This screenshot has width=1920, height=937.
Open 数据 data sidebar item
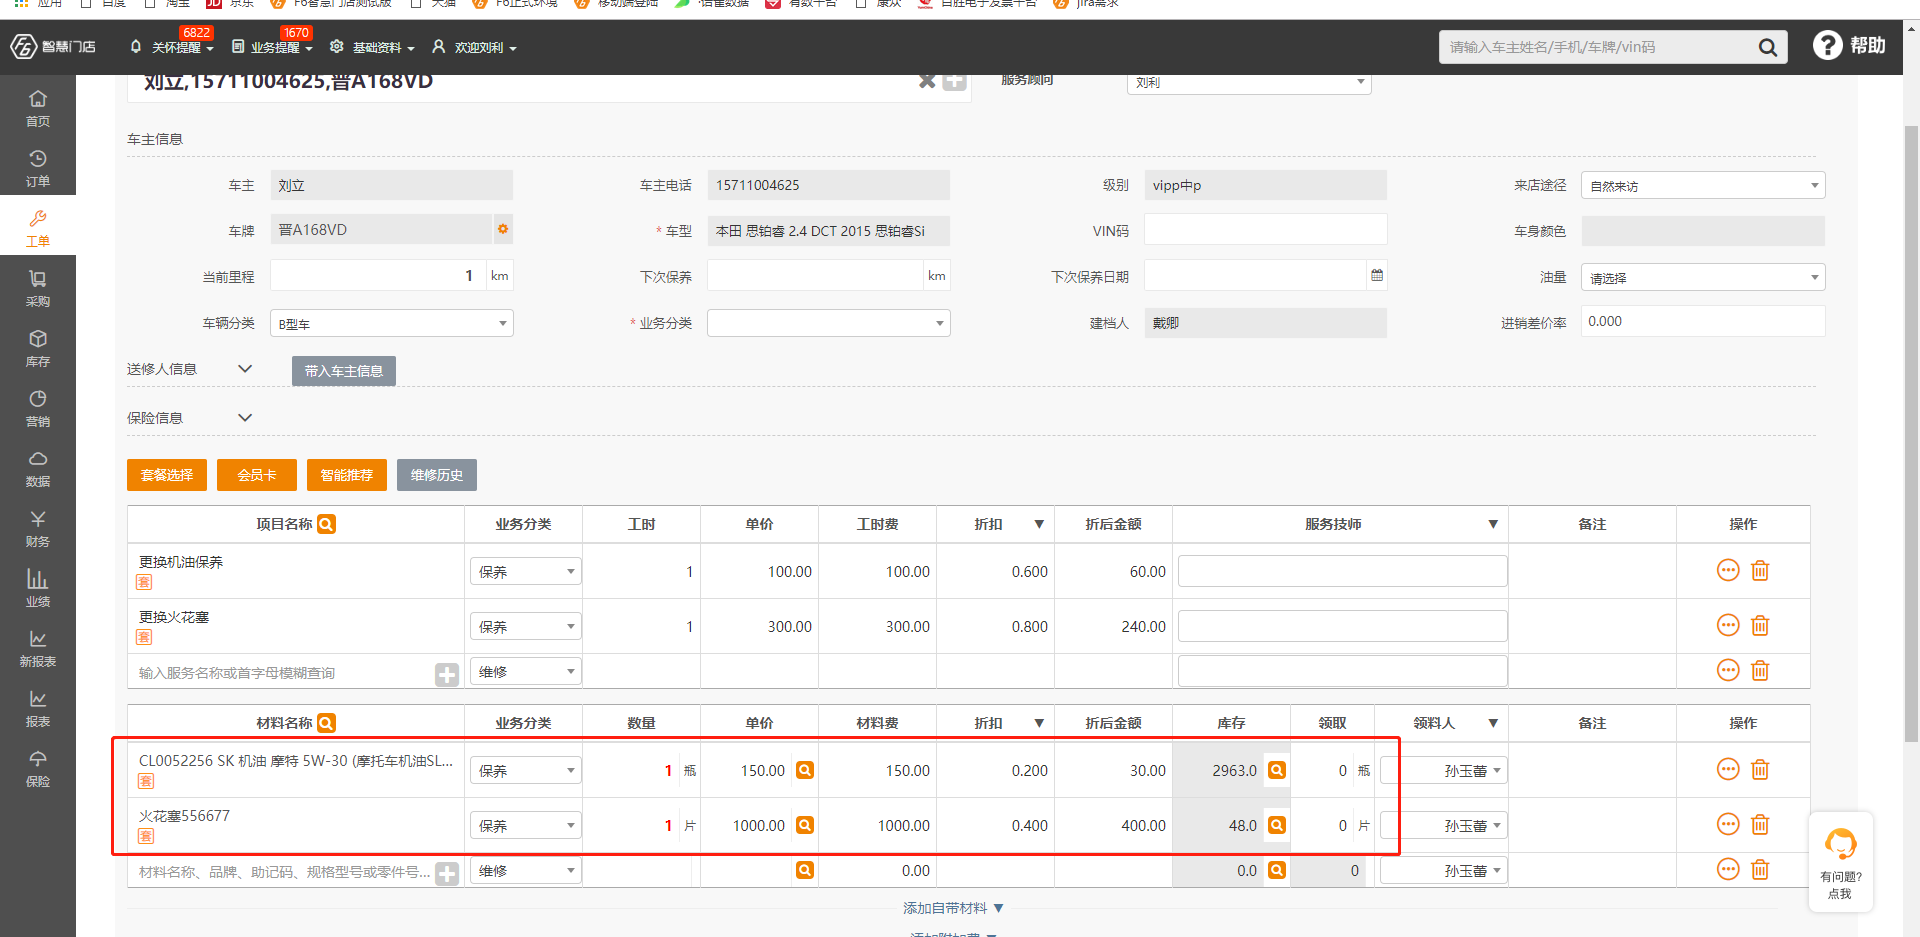coord(38,468)
